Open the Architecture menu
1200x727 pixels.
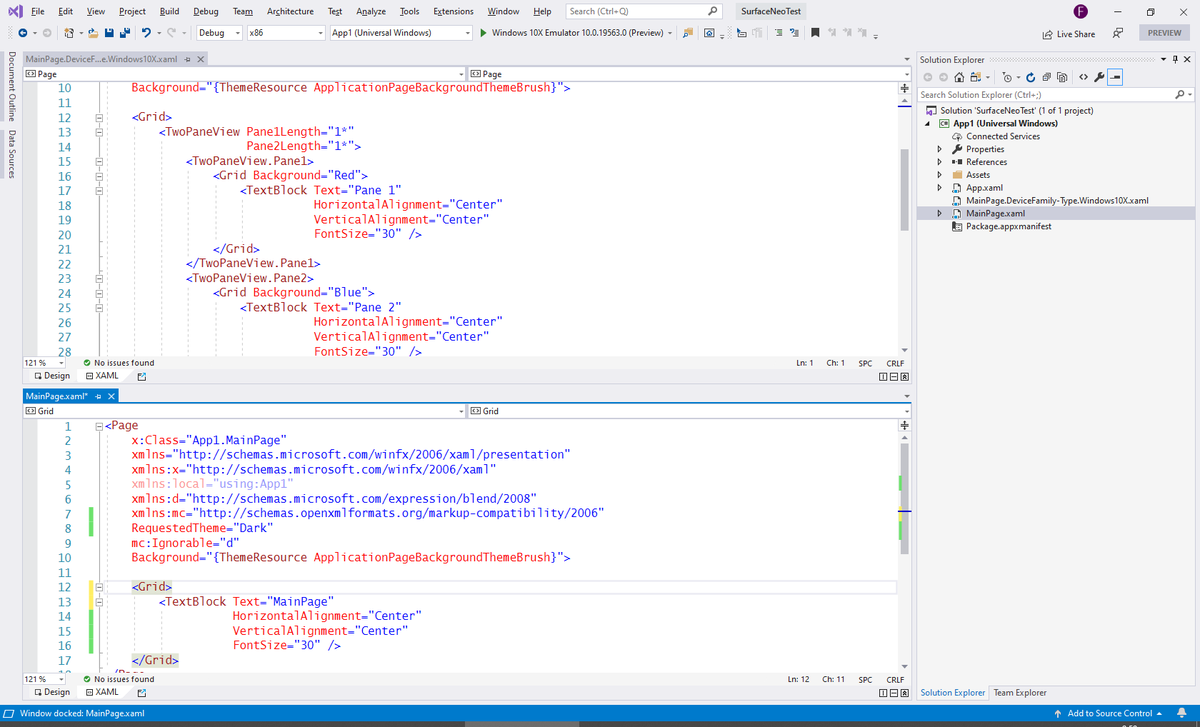pos(290,11)
